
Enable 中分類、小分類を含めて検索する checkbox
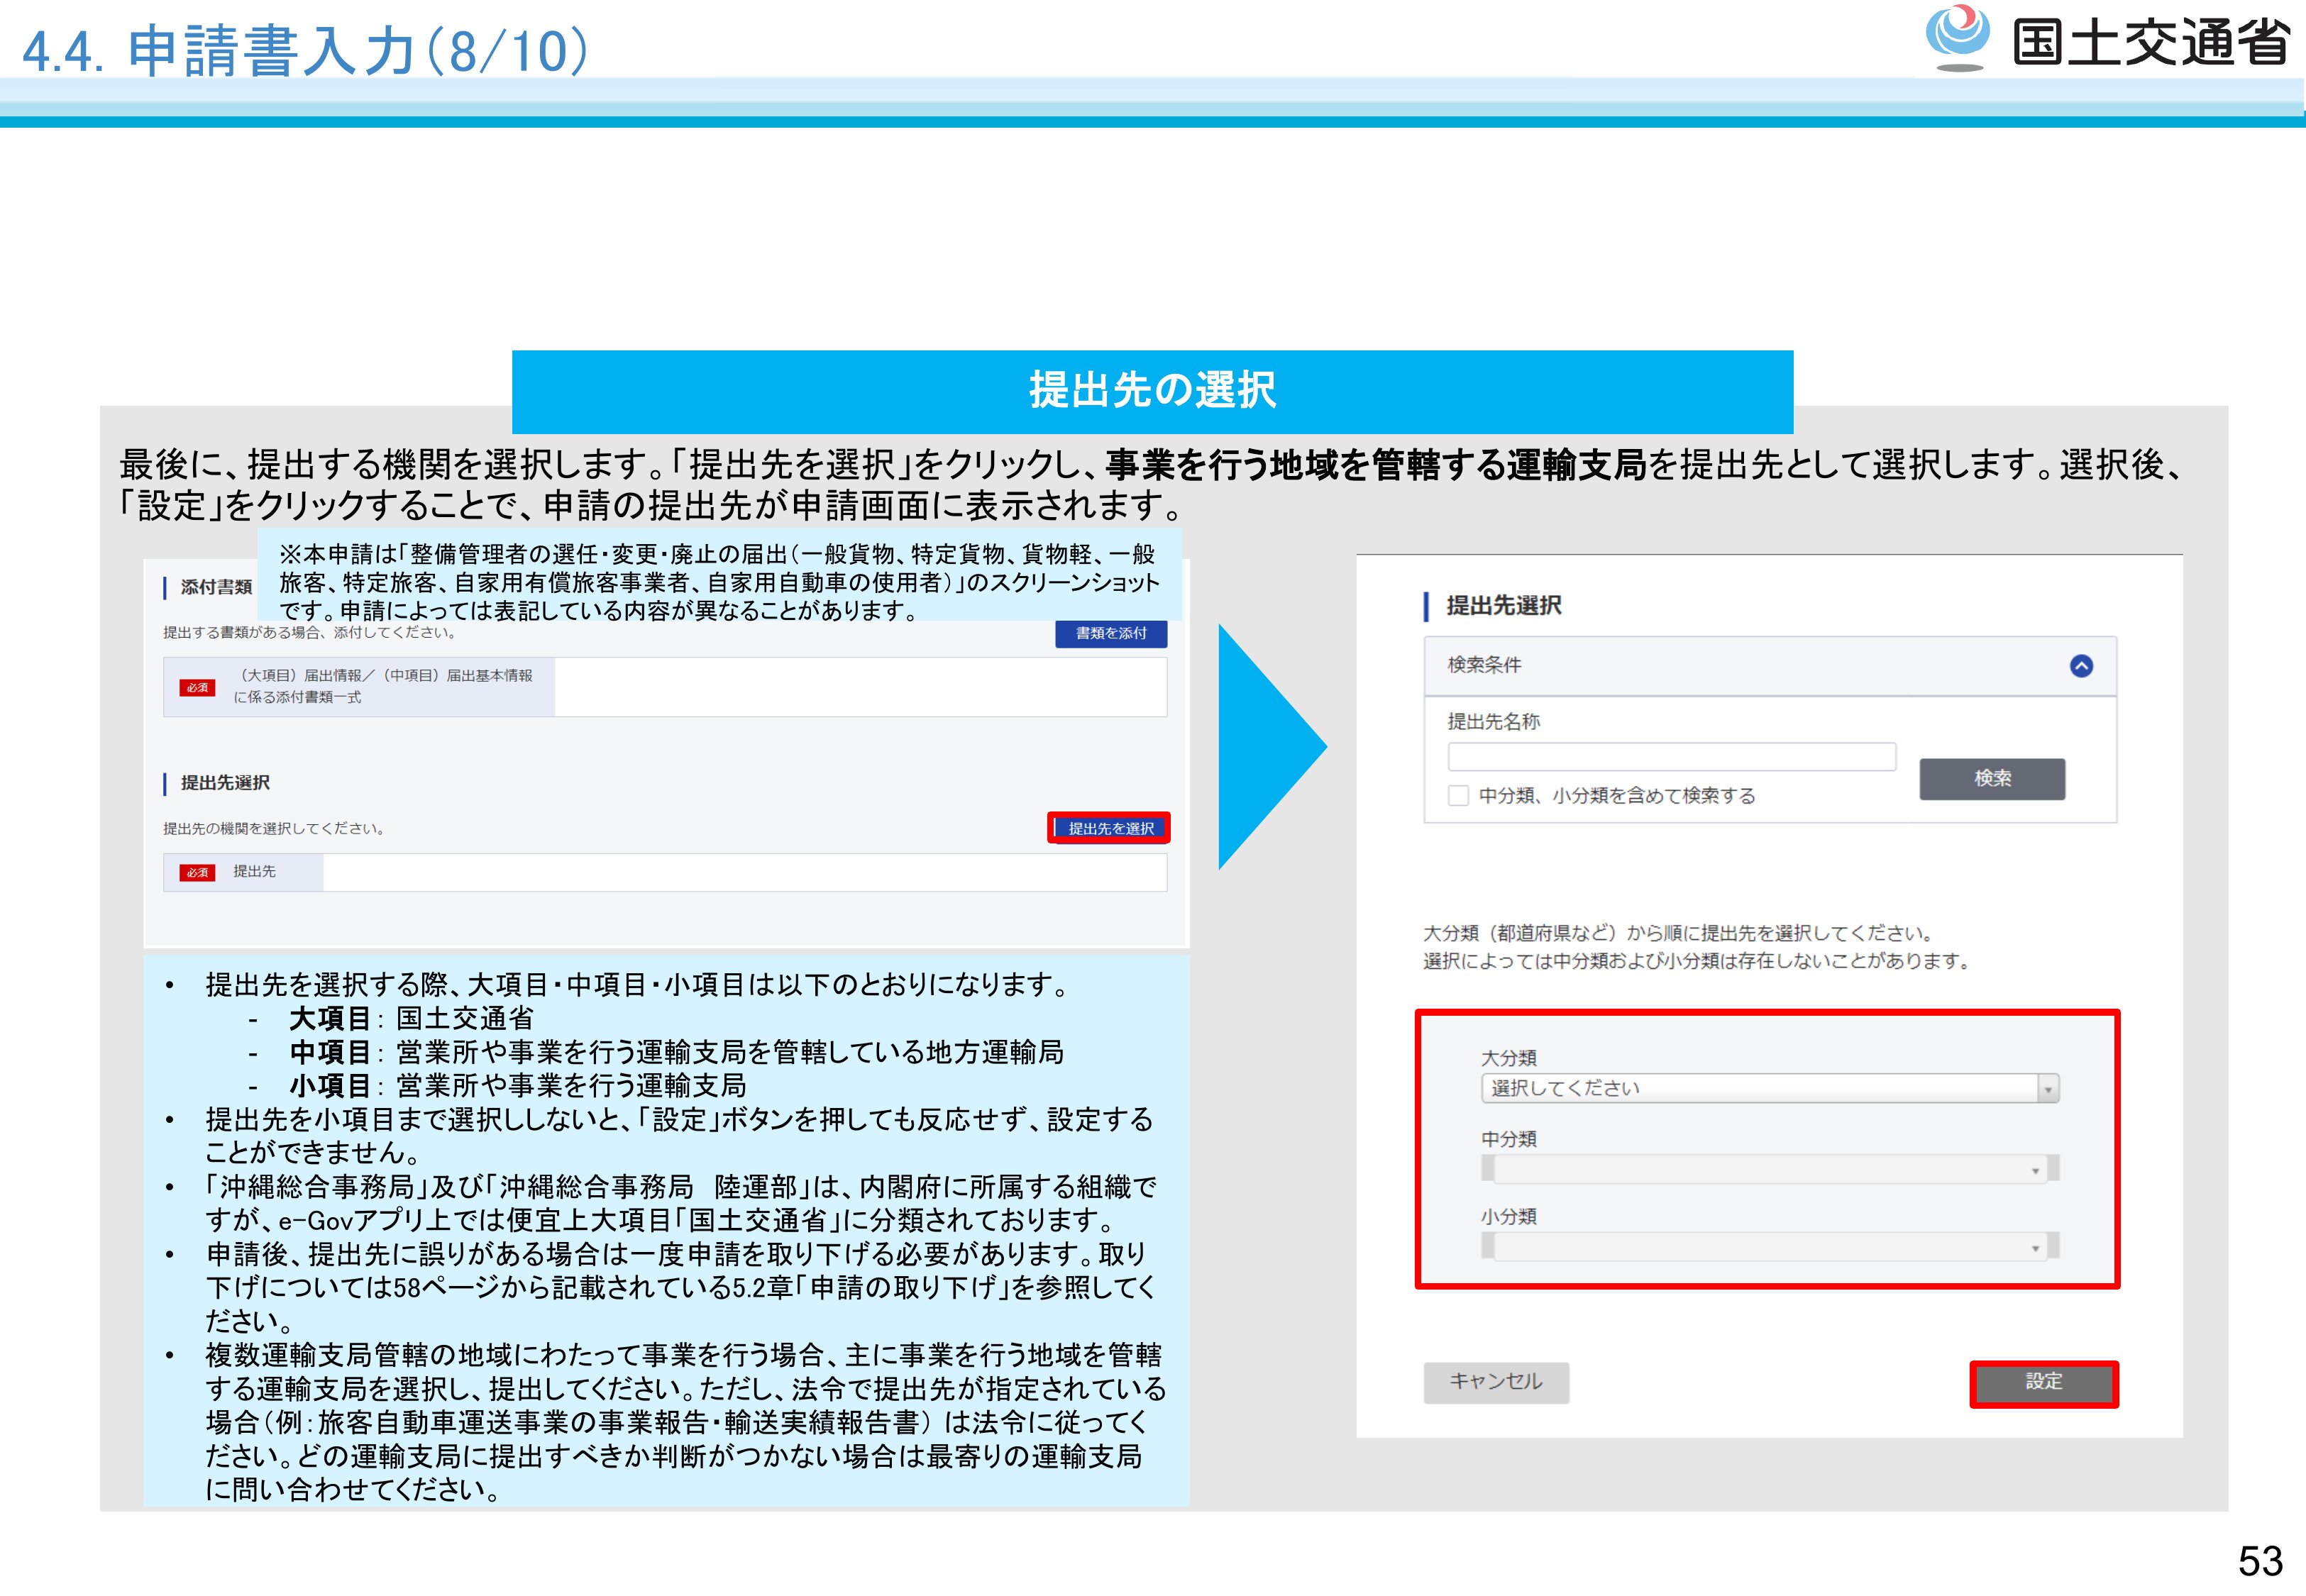(x=1458, y=796)
